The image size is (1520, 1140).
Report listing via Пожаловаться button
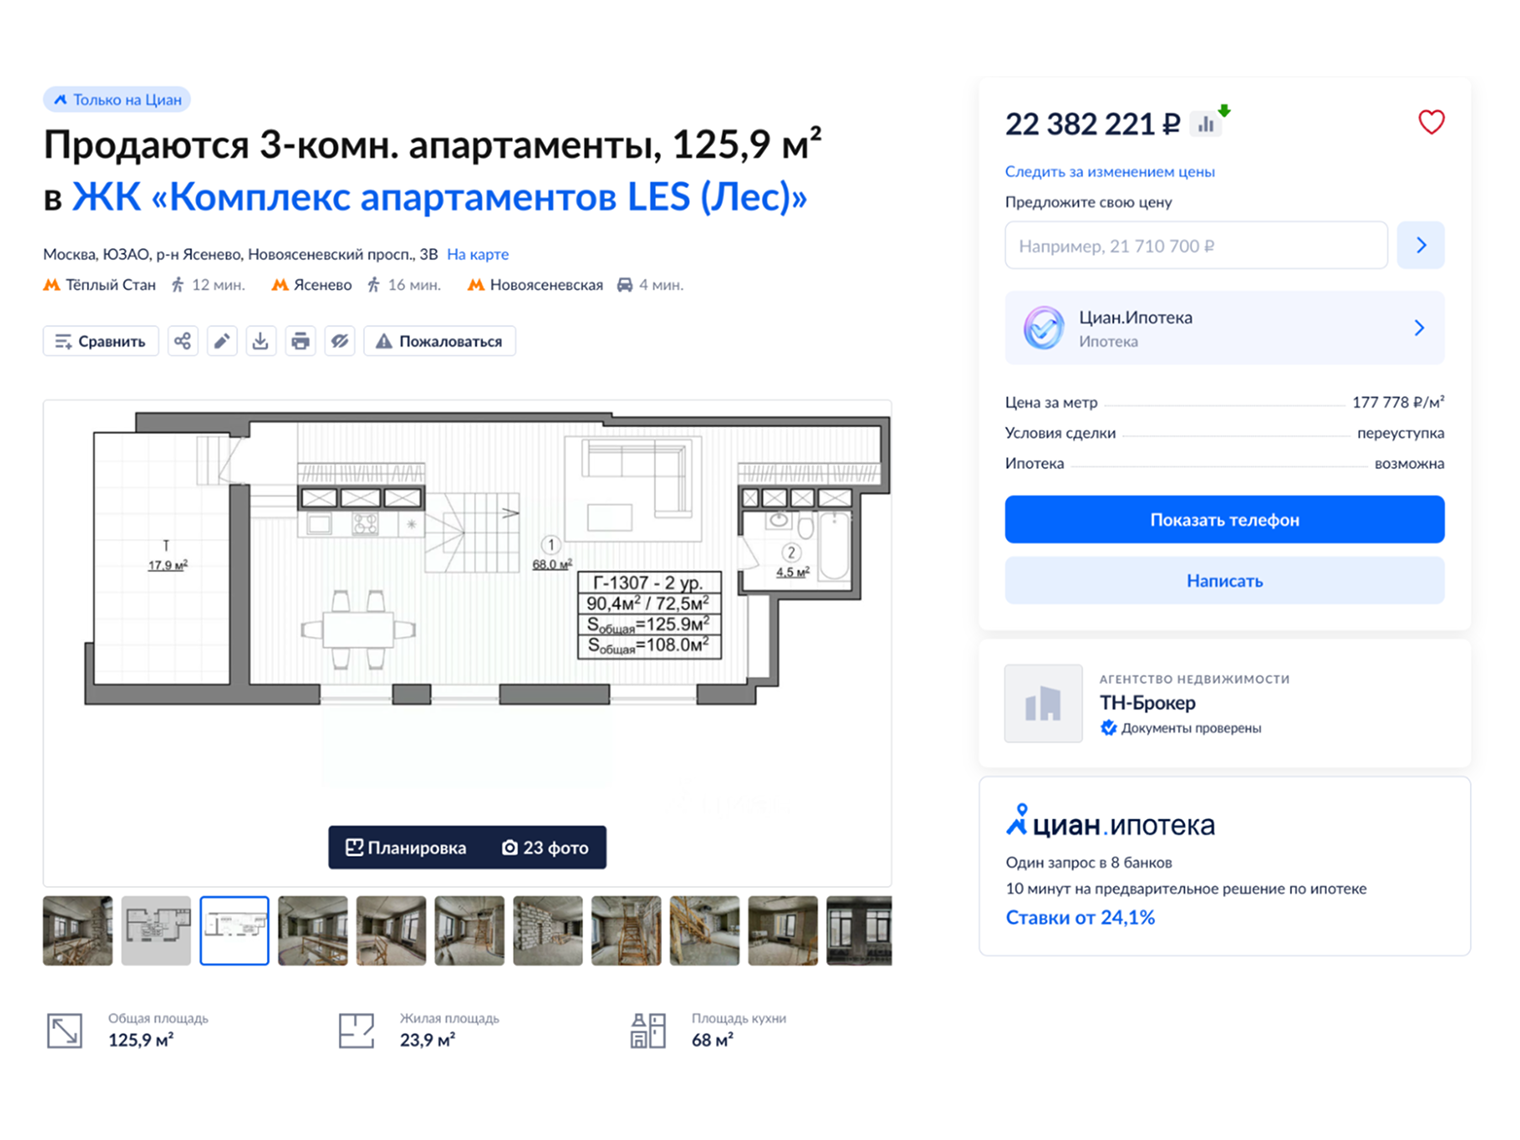pyautogui.click(x=439, y=341)
